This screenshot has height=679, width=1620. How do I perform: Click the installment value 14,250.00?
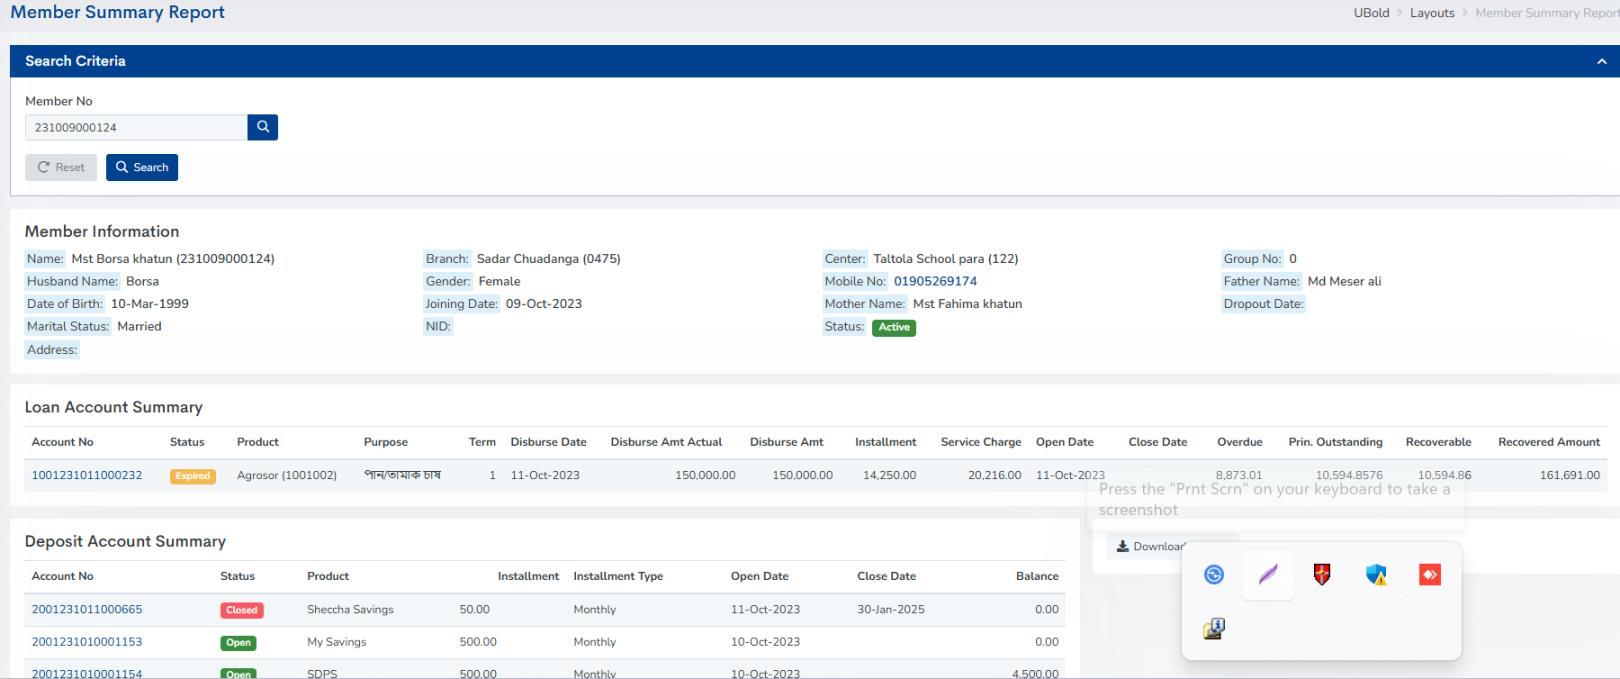coord(889,475)
